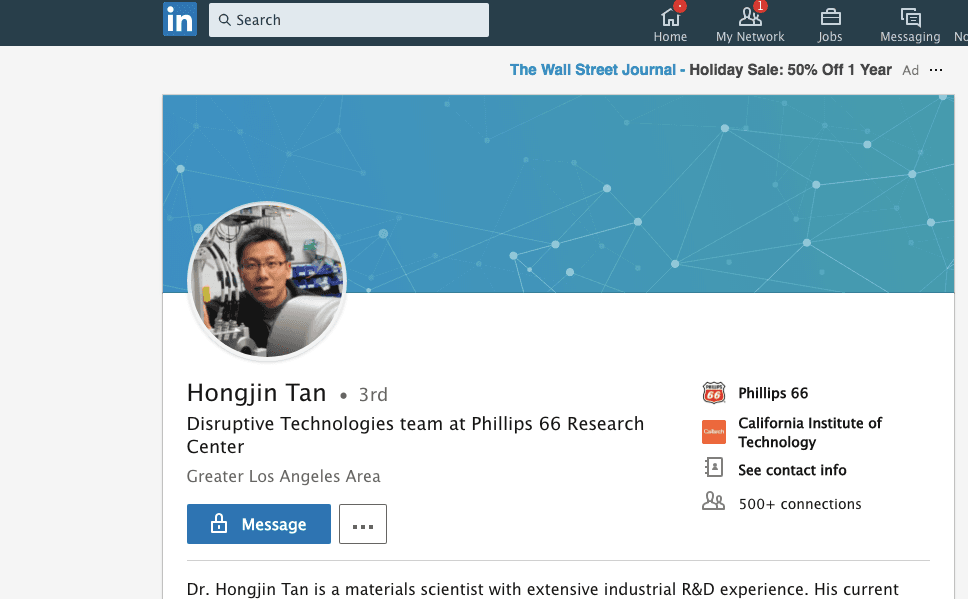Open the Messaging icon
This screenshot has width=968, height=599.
click(x=910, y=16)
